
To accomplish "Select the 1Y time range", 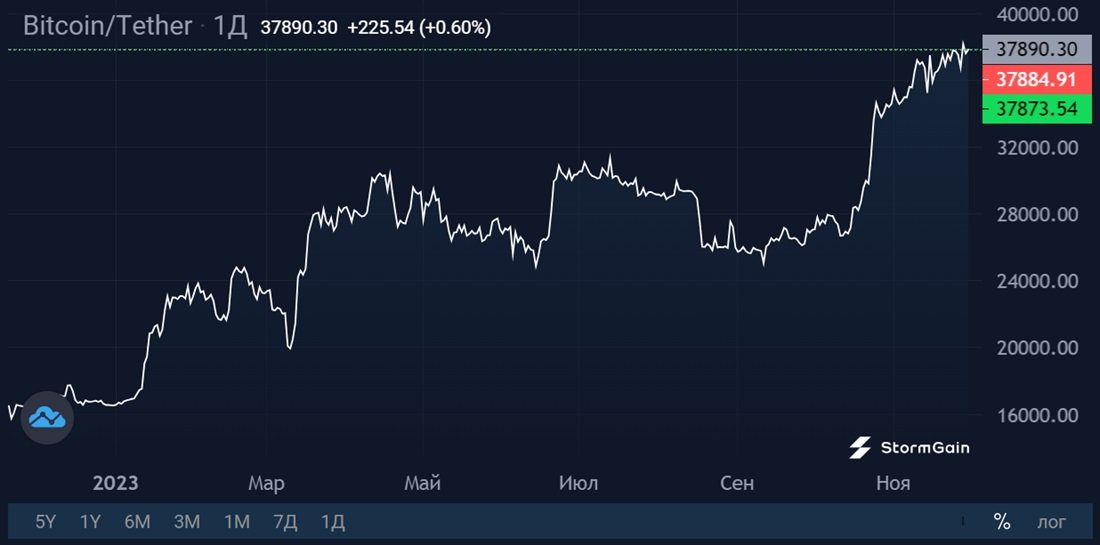I will pos(90,522).
